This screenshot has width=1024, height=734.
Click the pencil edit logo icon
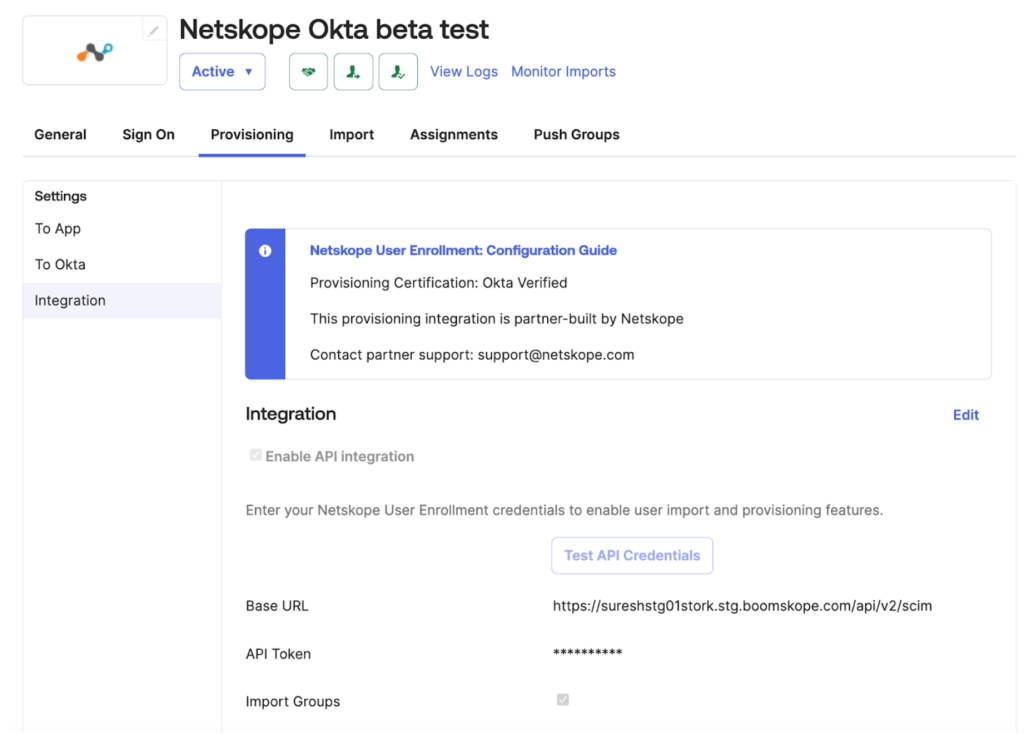pos(153,31)
